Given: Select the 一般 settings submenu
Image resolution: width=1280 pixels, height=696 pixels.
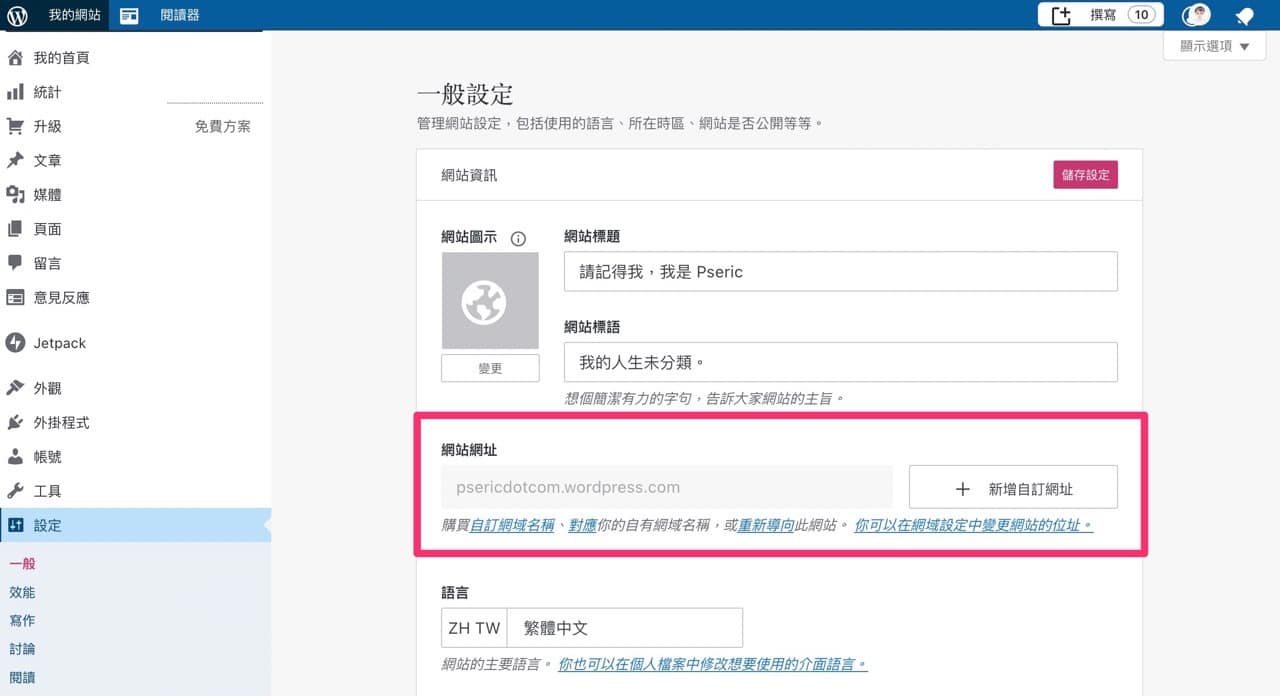Looking at the screenshot, I should (x=22, y=564).
